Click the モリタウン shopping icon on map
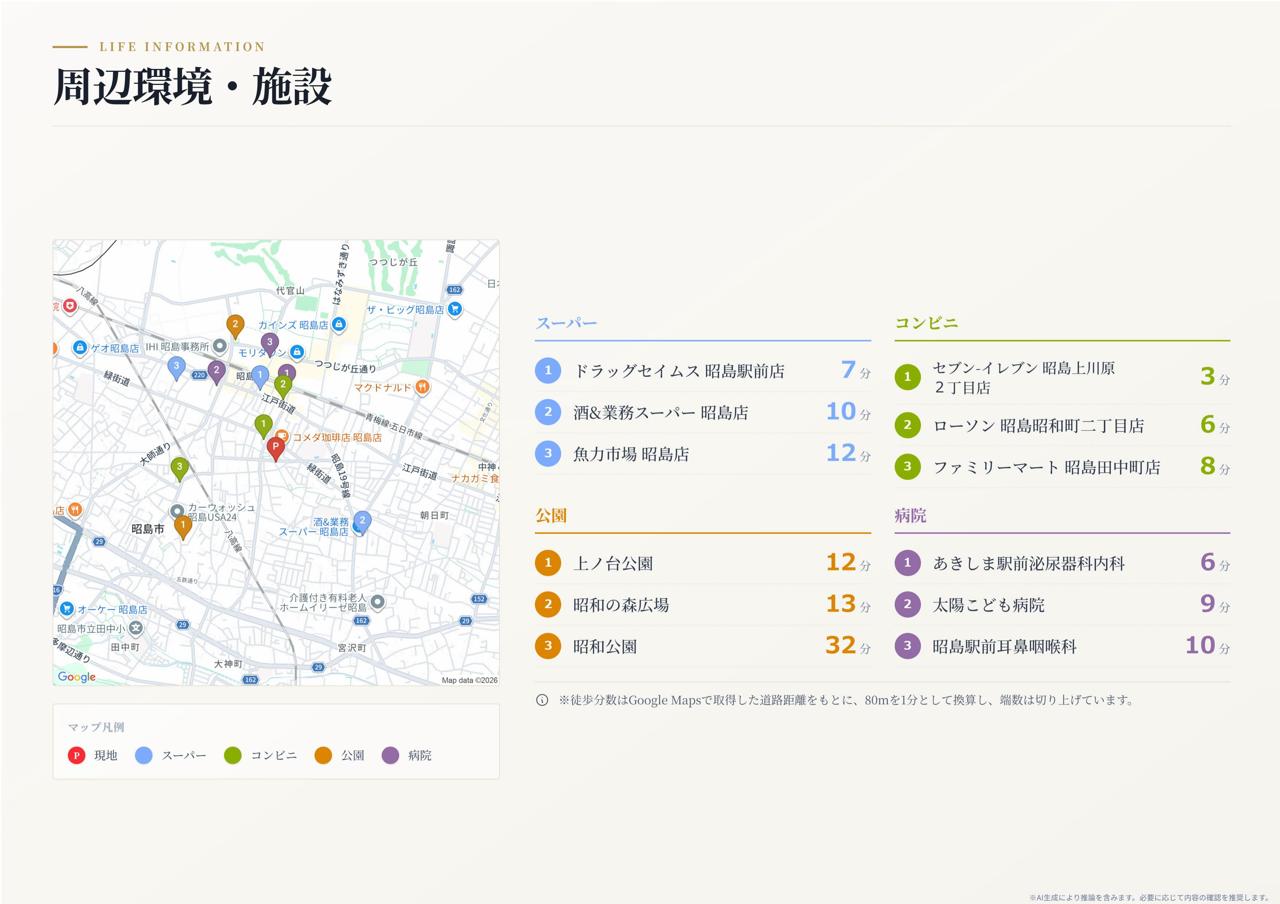 click(297, 352)
